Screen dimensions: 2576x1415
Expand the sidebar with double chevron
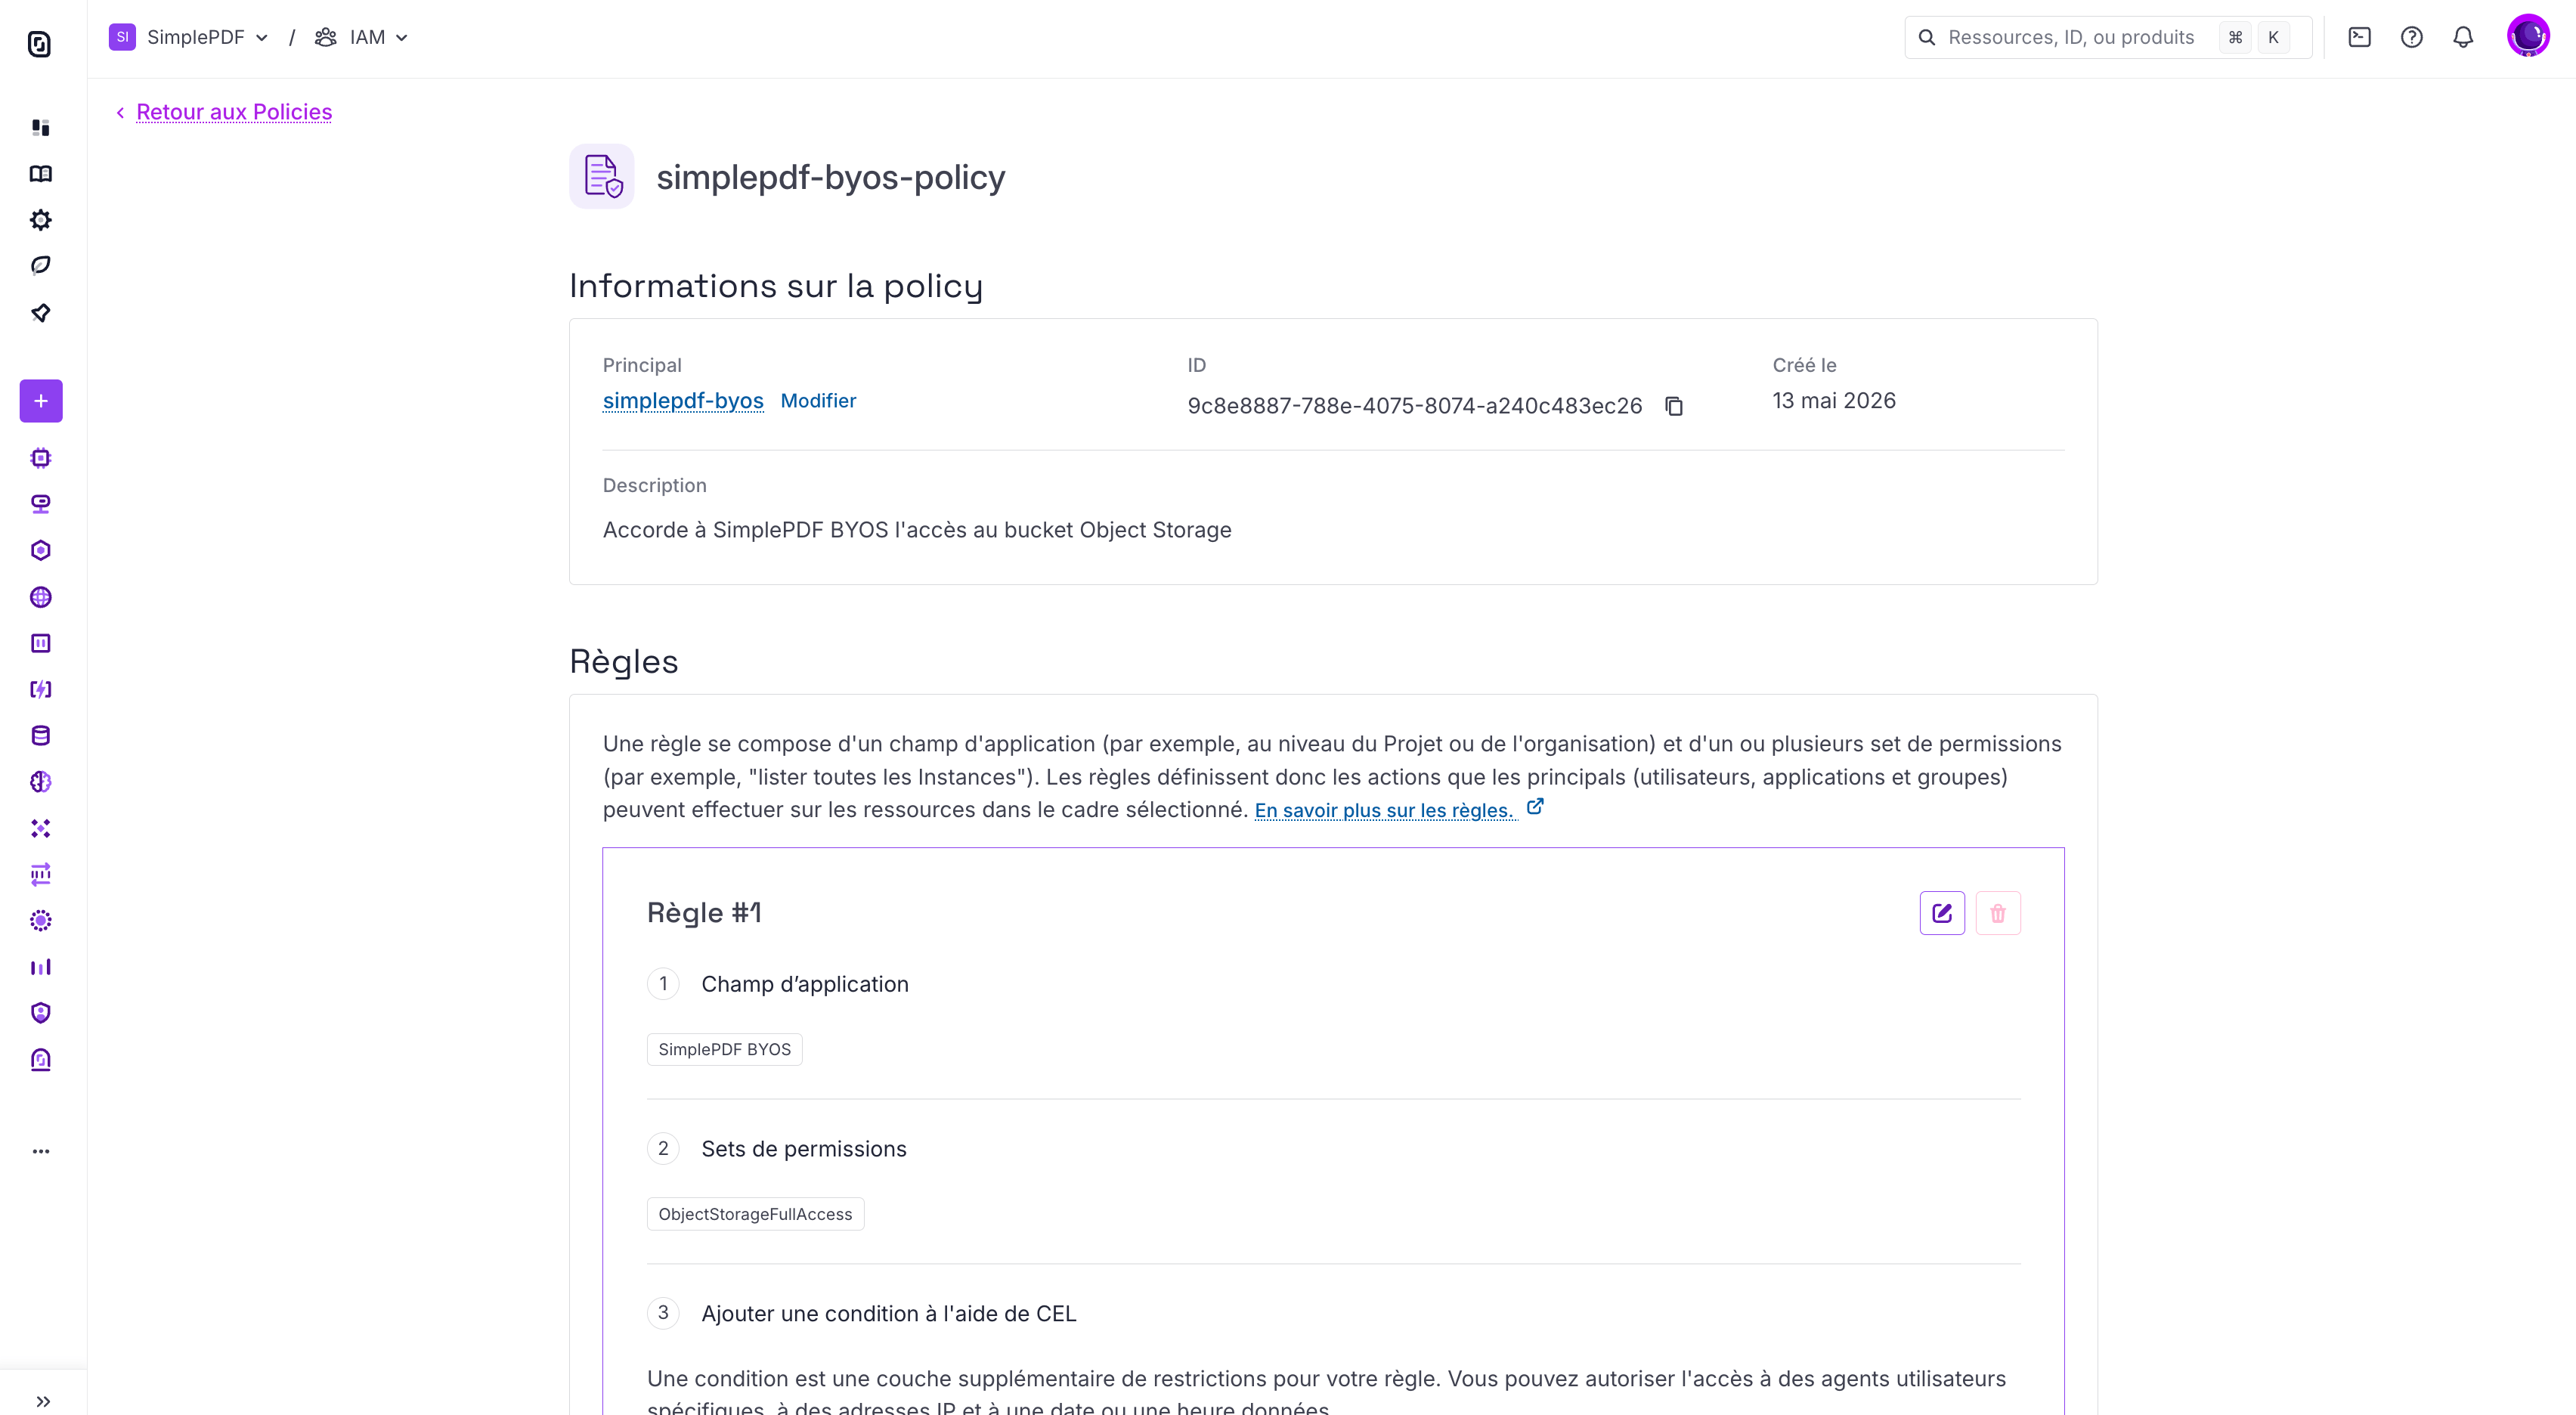click(x=42, y=1401)
